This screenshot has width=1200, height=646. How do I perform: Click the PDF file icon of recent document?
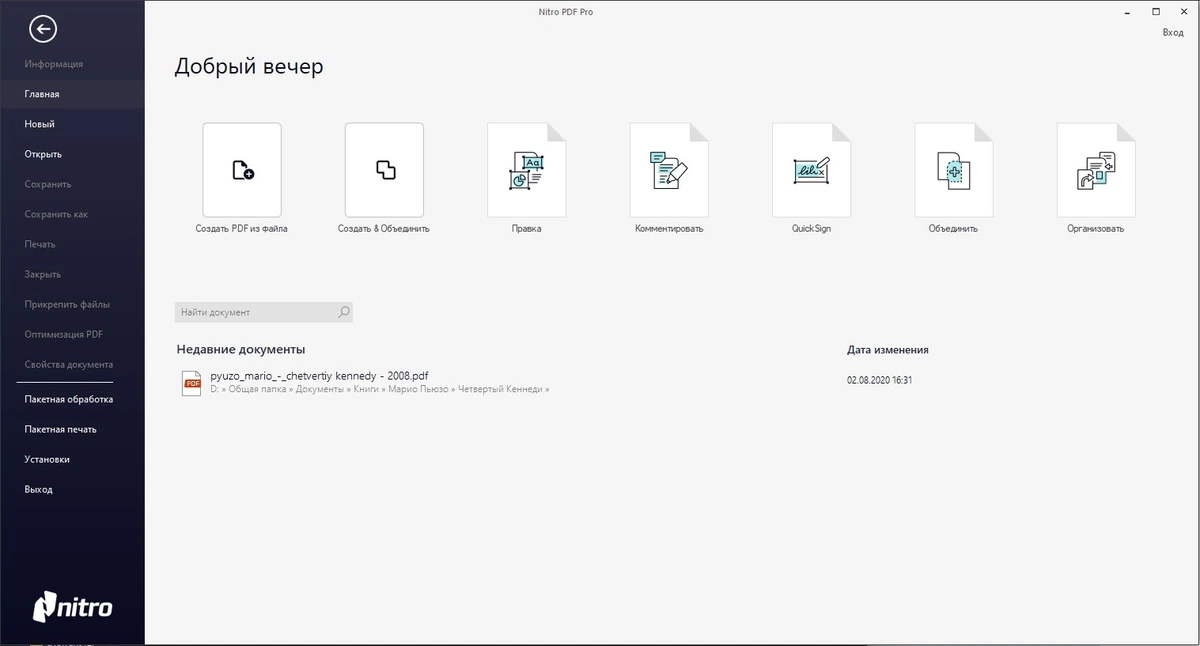pos(191,382)
